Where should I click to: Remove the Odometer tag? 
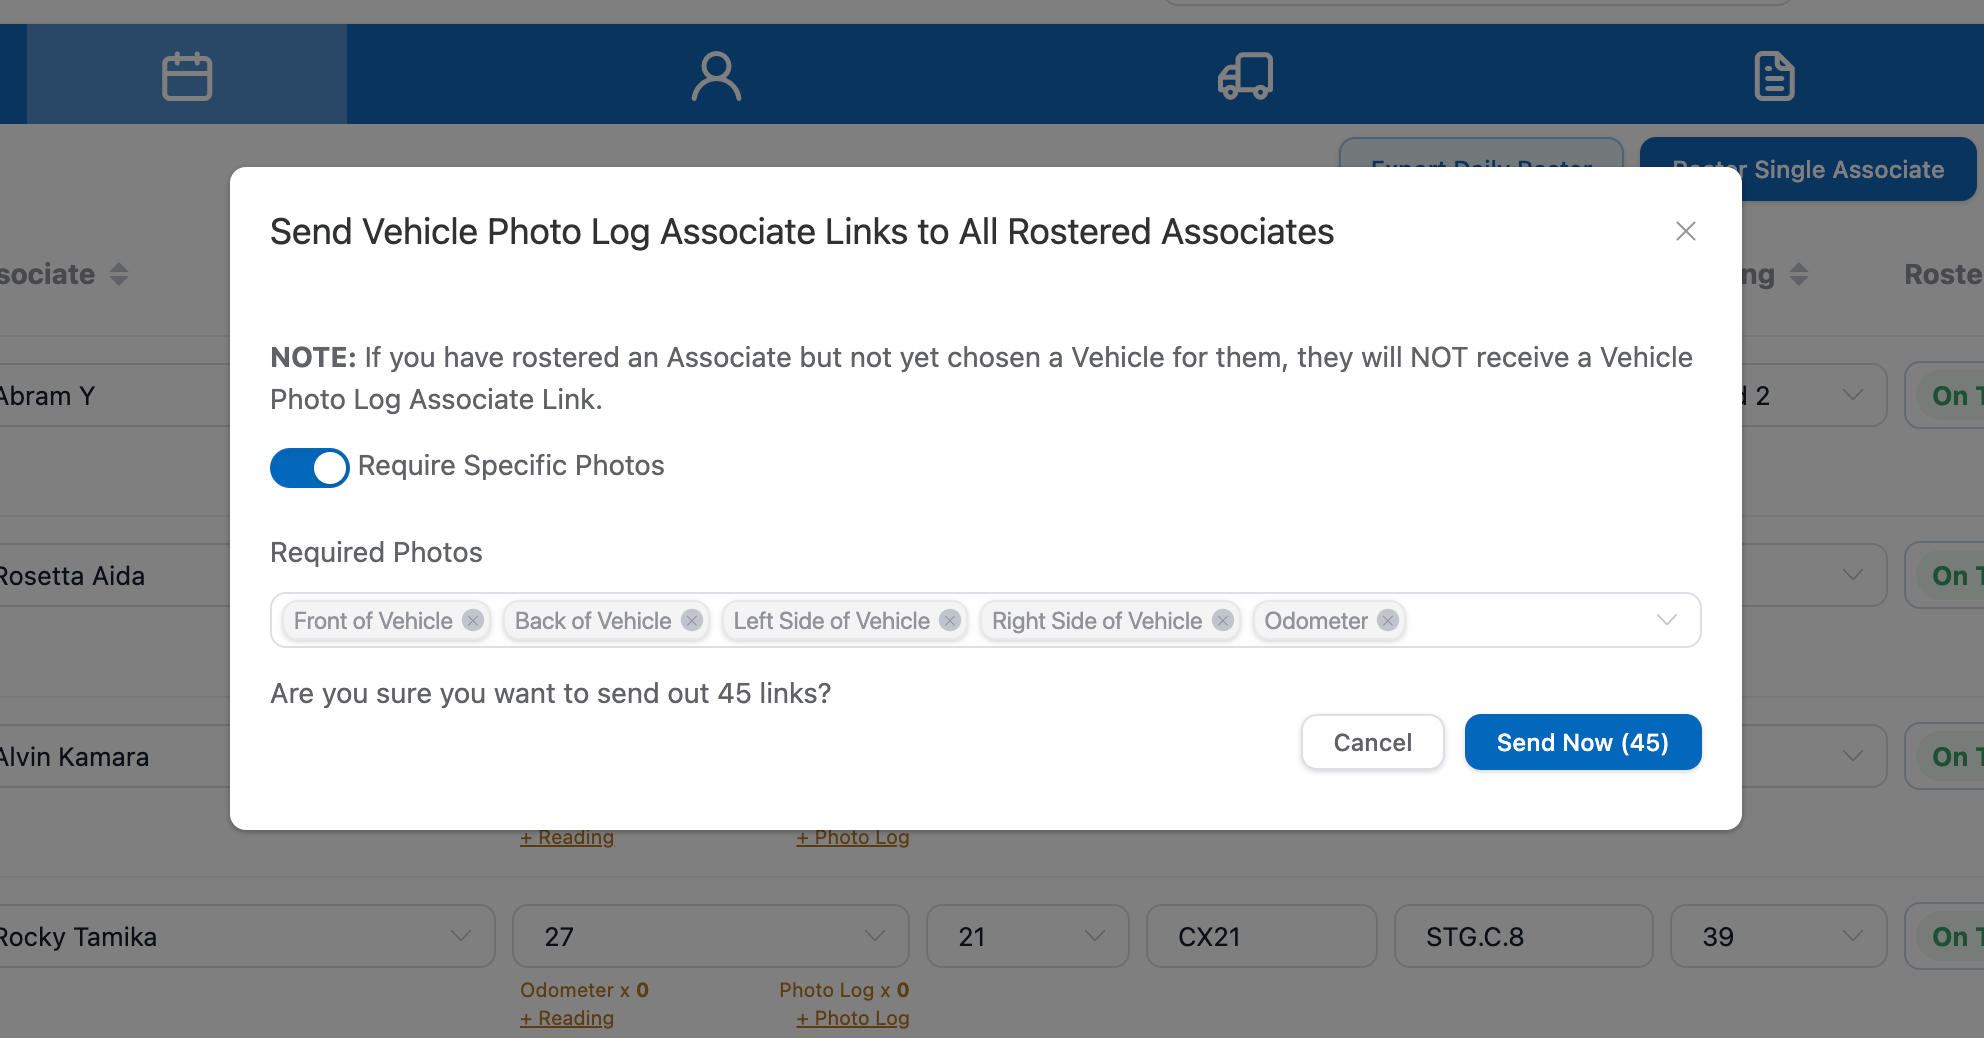(x=1387, y=620)
